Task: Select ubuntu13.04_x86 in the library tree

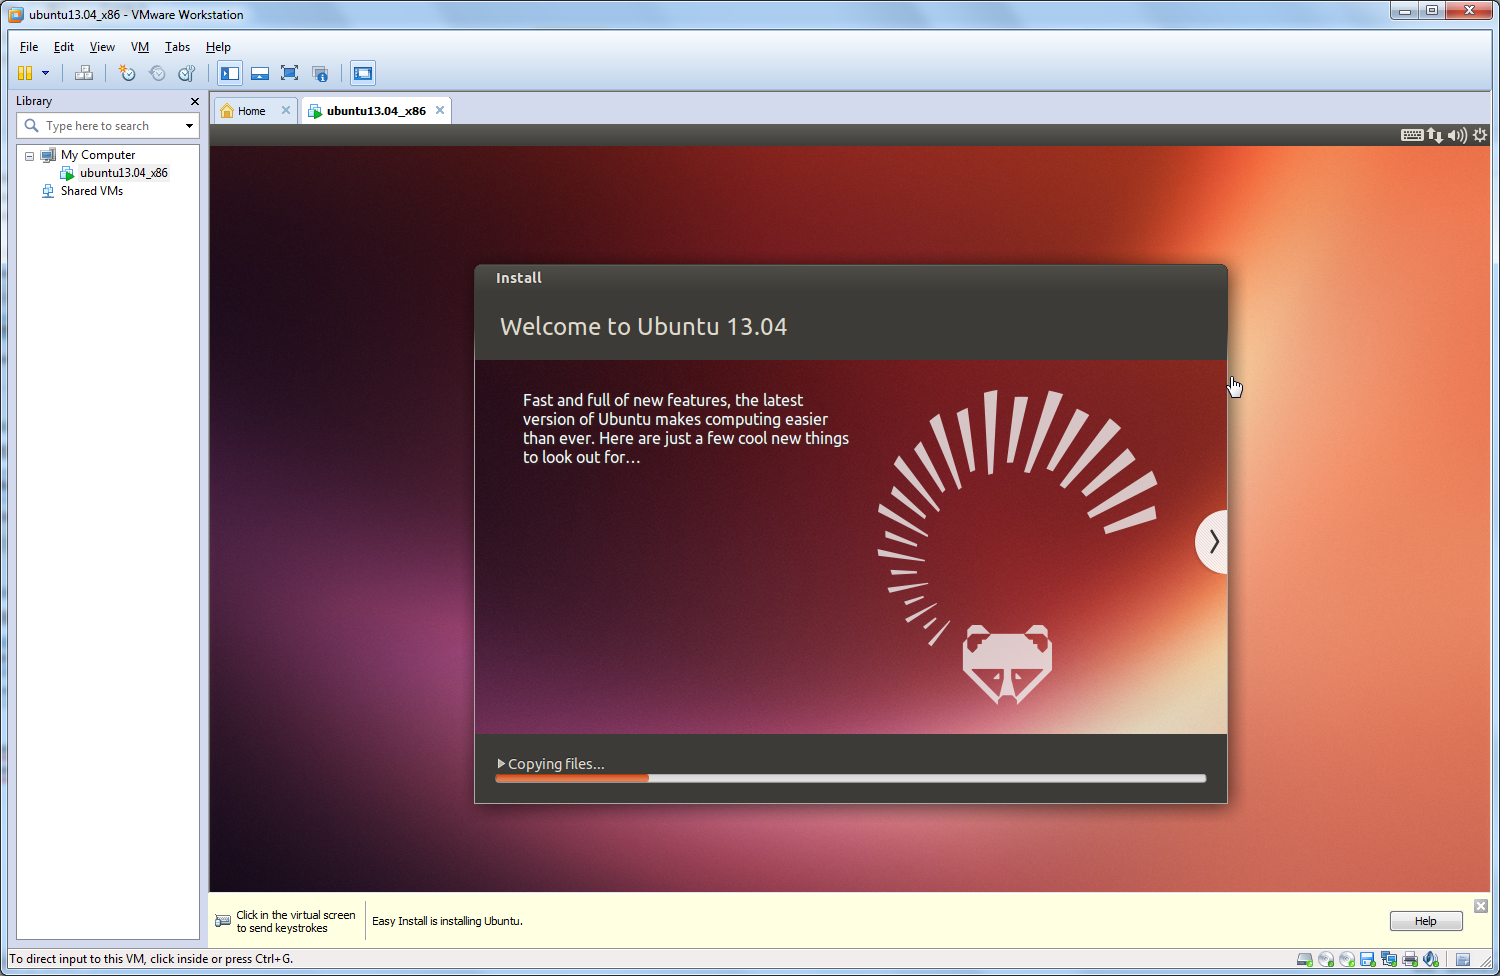Action: click(123, 173)
